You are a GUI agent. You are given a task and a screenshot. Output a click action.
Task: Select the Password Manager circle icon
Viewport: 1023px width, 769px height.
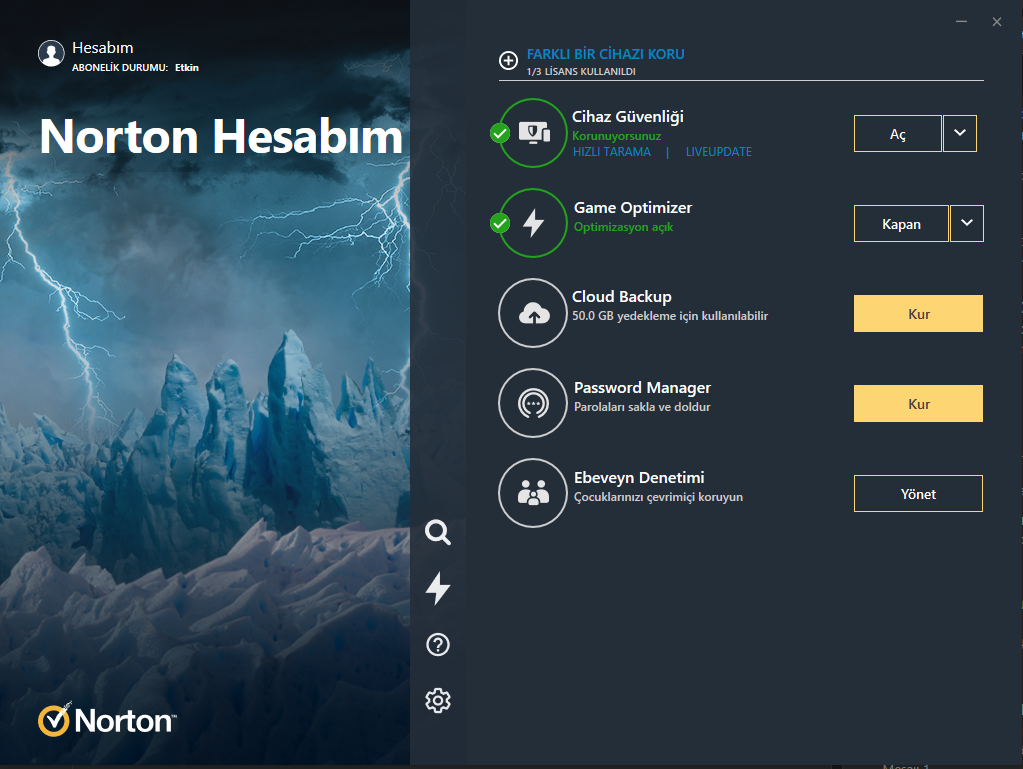coord(533,403)
